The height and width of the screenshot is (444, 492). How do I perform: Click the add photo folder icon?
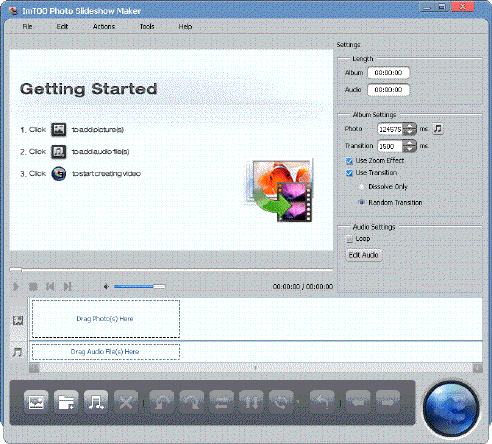coord(66,402)
